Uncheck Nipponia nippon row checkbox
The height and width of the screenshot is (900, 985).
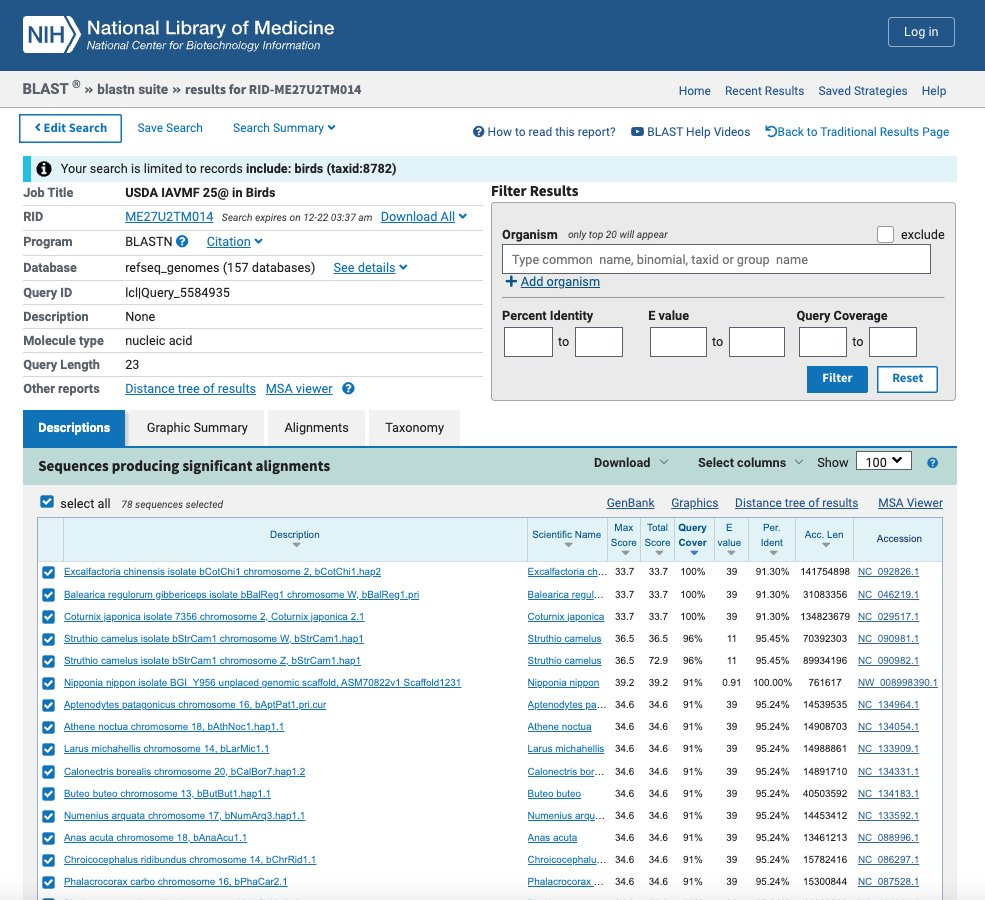[48, 683]
